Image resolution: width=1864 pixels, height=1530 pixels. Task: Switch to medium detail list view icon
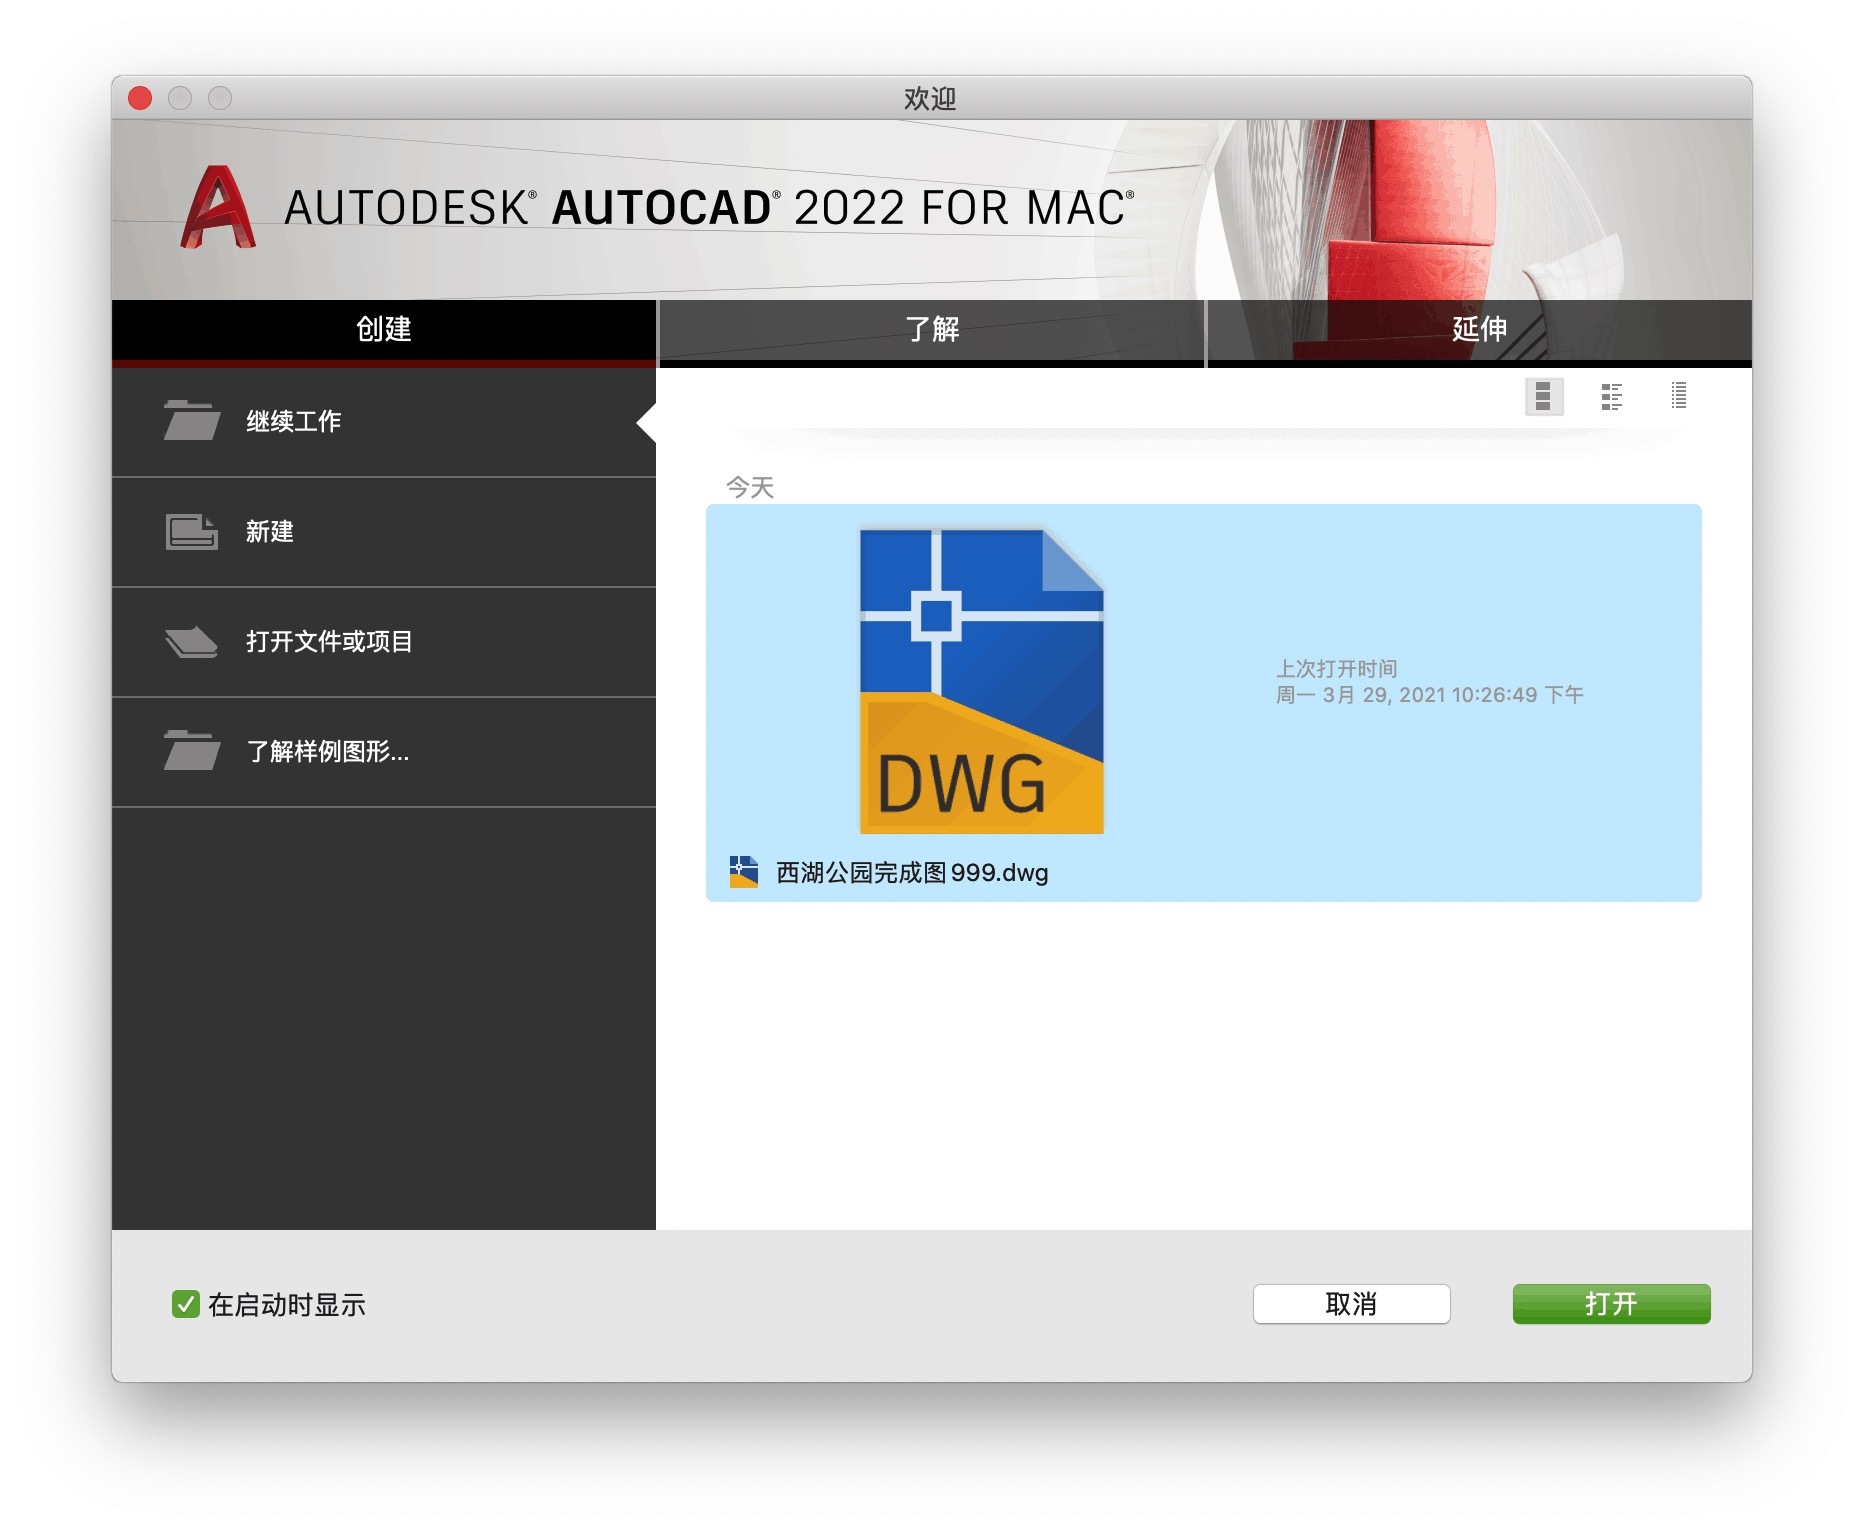[1611, 396]
